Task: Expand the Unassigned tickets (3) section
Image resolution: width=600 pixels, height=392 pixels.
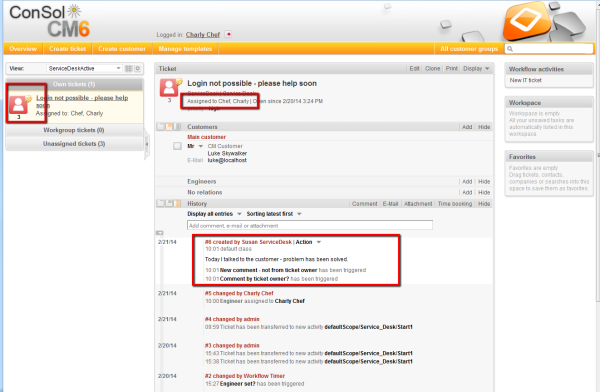Action: pos(74,144)
